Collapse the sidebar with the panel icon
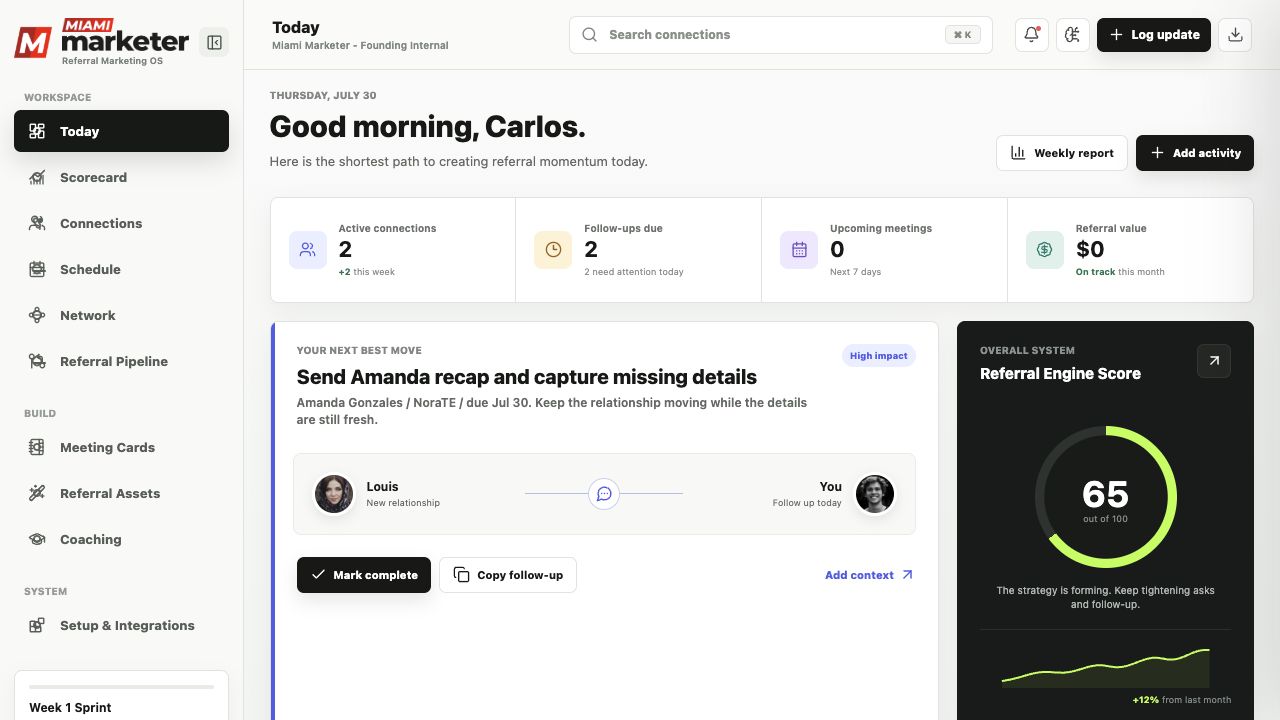Viewport: 1280px width, 720px height. click(214, 42)
